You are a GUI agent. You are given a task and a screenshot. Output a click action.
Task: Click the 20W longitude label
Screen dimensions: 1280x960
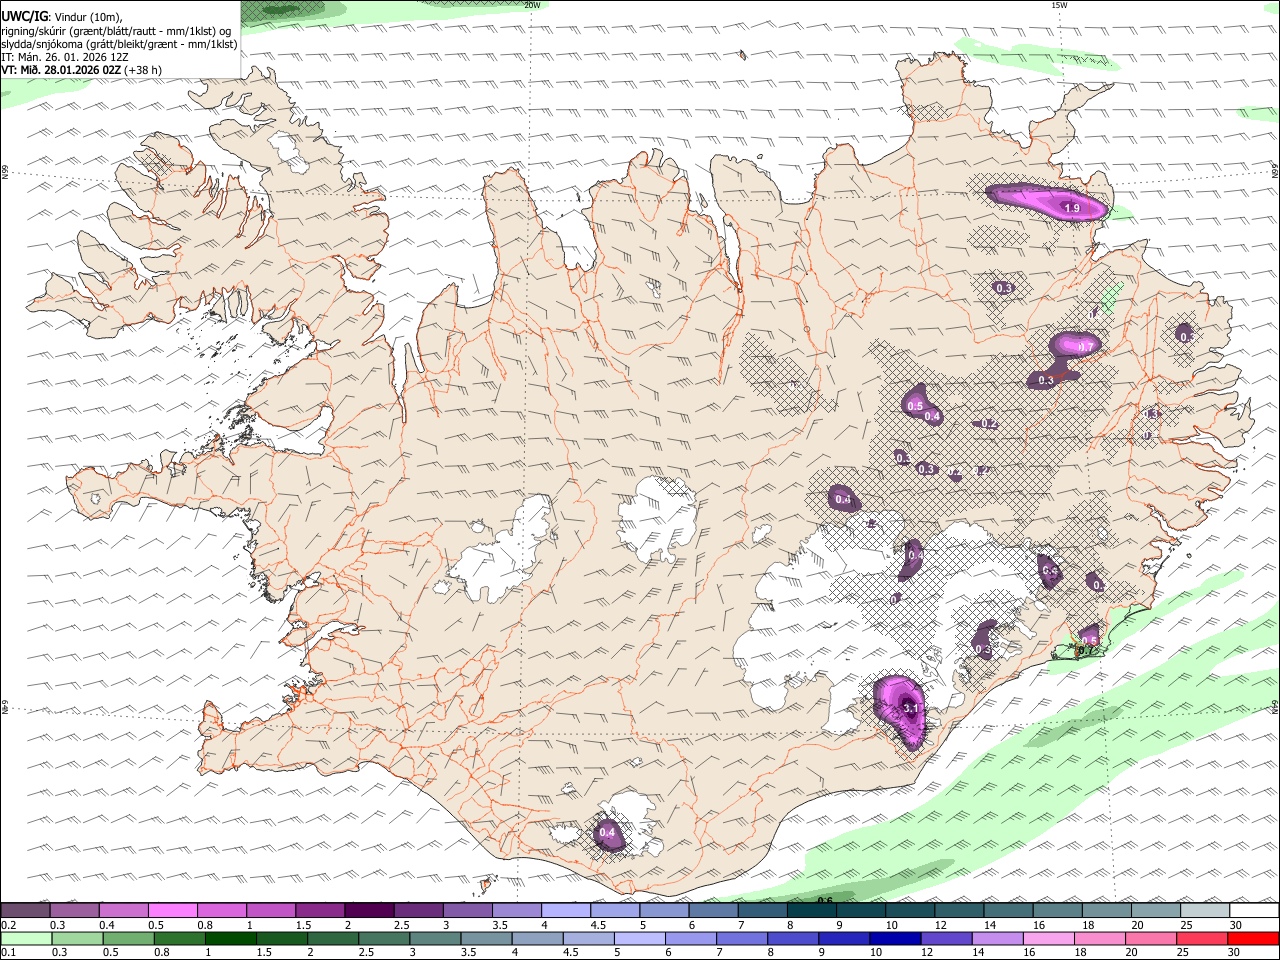click(x=533, y=5)
